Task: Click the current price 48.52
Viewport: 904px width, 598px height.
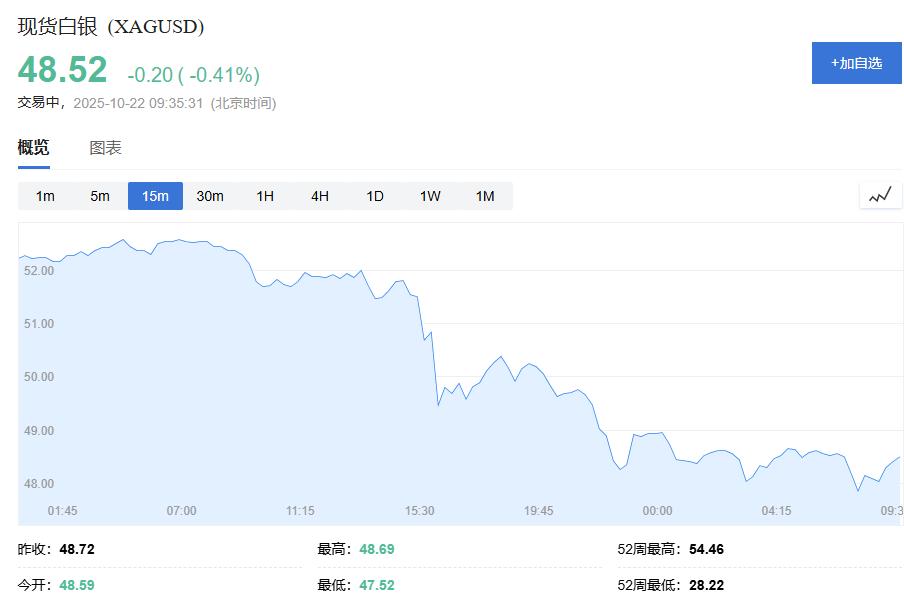Action: coord(62,70)
